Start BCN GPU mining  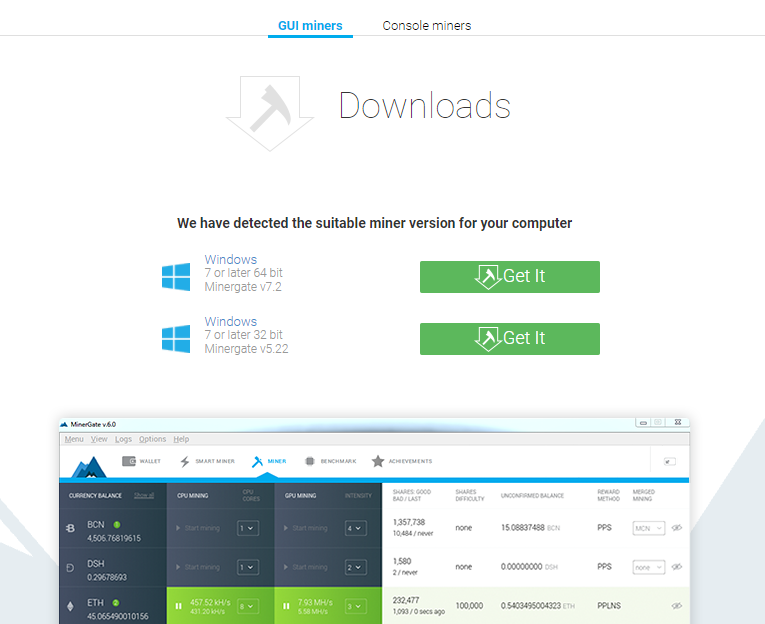[x=305, y=528]
